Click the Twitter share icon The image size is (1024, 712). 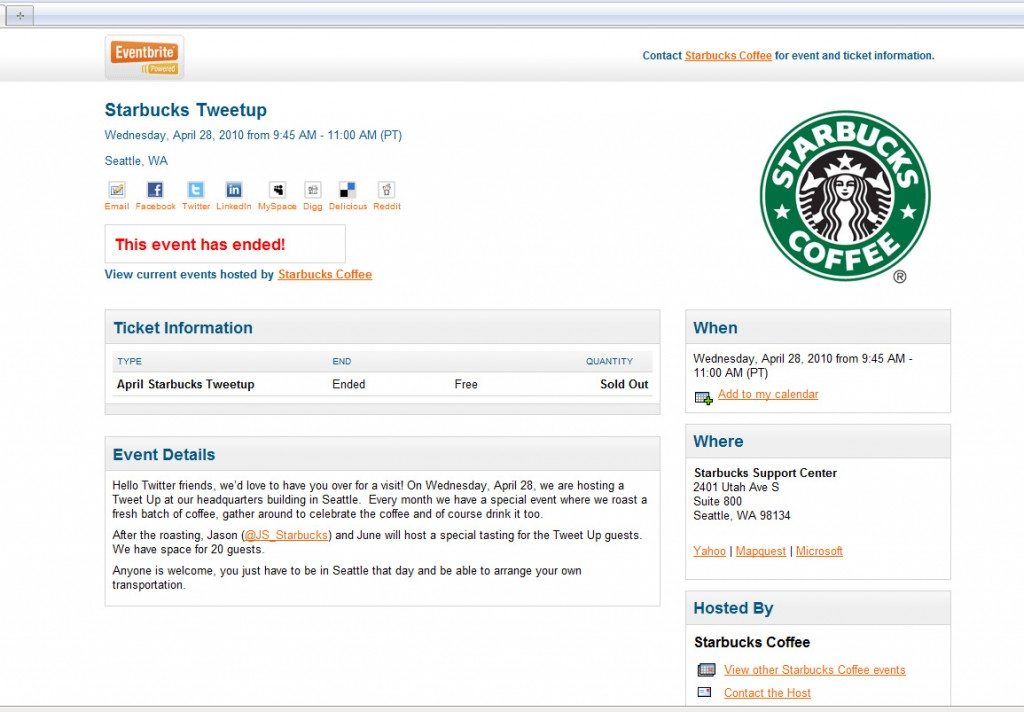point(196,190)
